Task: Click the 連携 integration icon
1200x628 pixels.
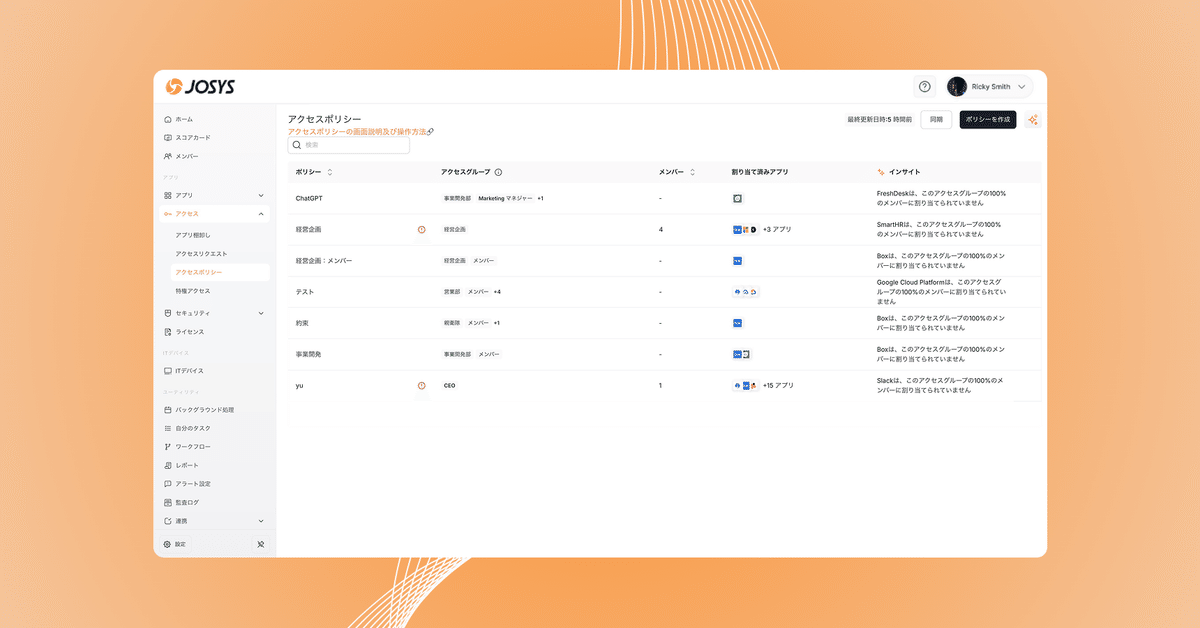Action: pyautogui.click(x=168, y=521)
